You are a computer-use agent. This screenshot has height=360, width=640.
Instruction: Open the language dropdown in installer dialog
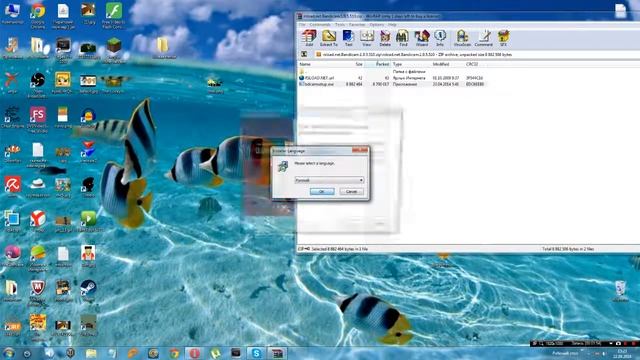tap(329, 180)
